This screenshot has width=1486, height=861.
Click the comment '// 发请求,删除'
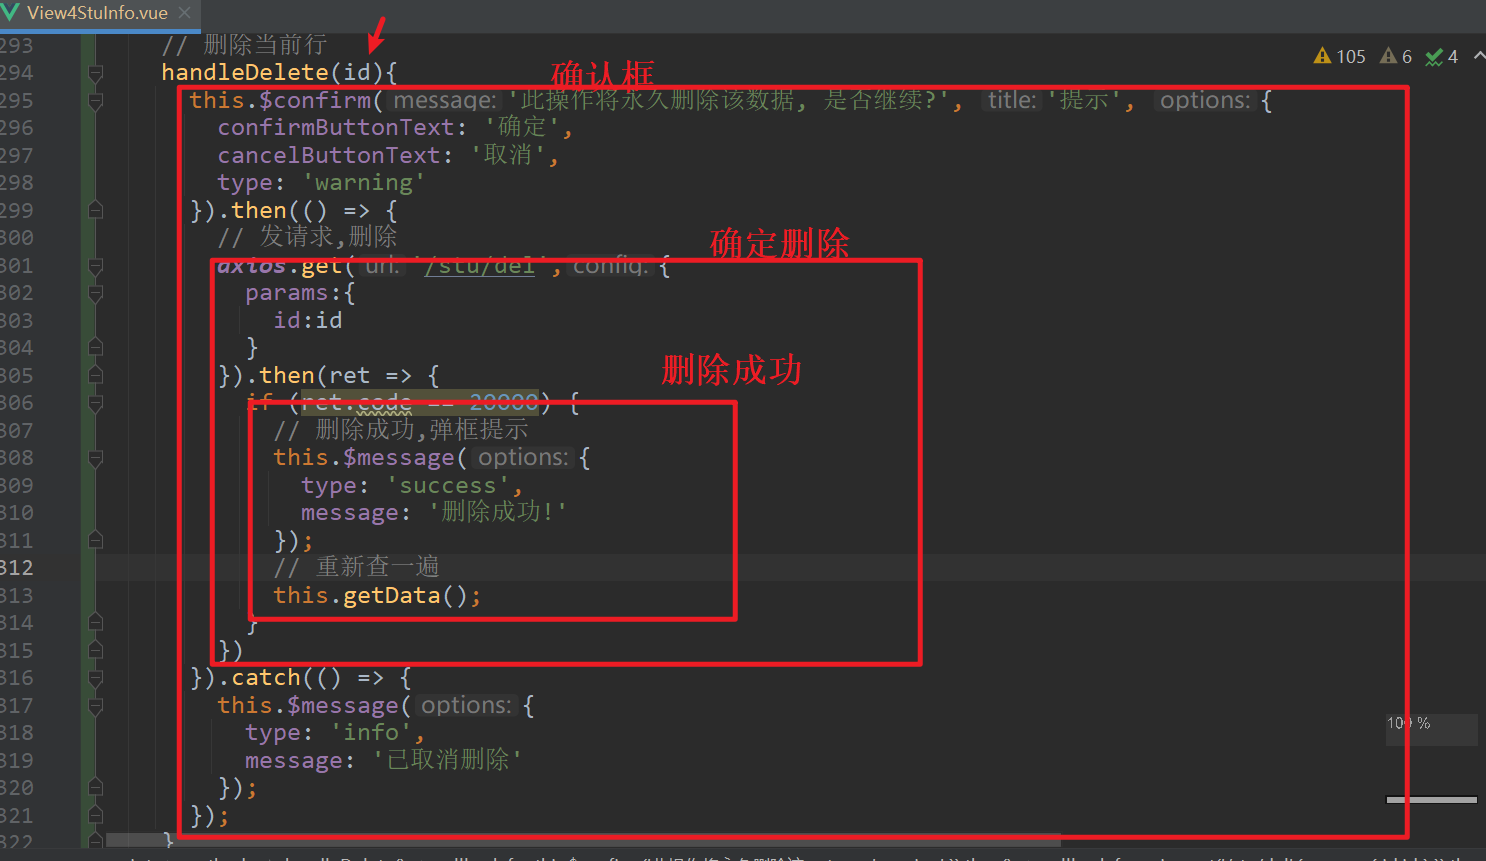308,237
